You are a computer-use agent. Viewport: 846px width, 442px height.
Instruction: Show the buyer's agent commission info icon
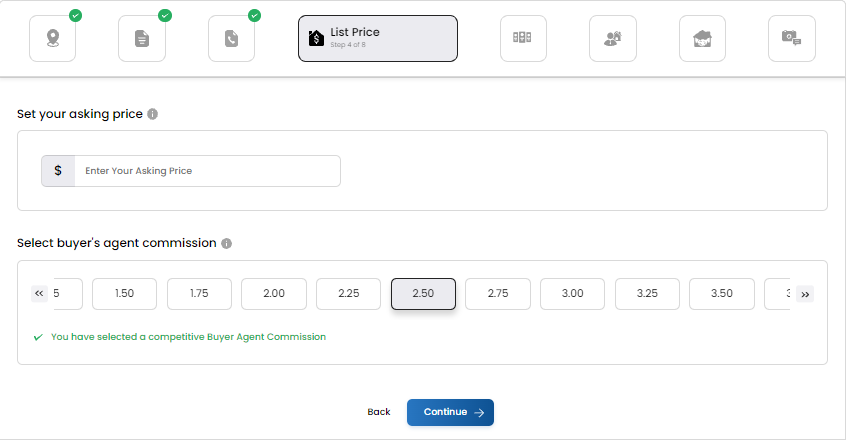point(227,243)
